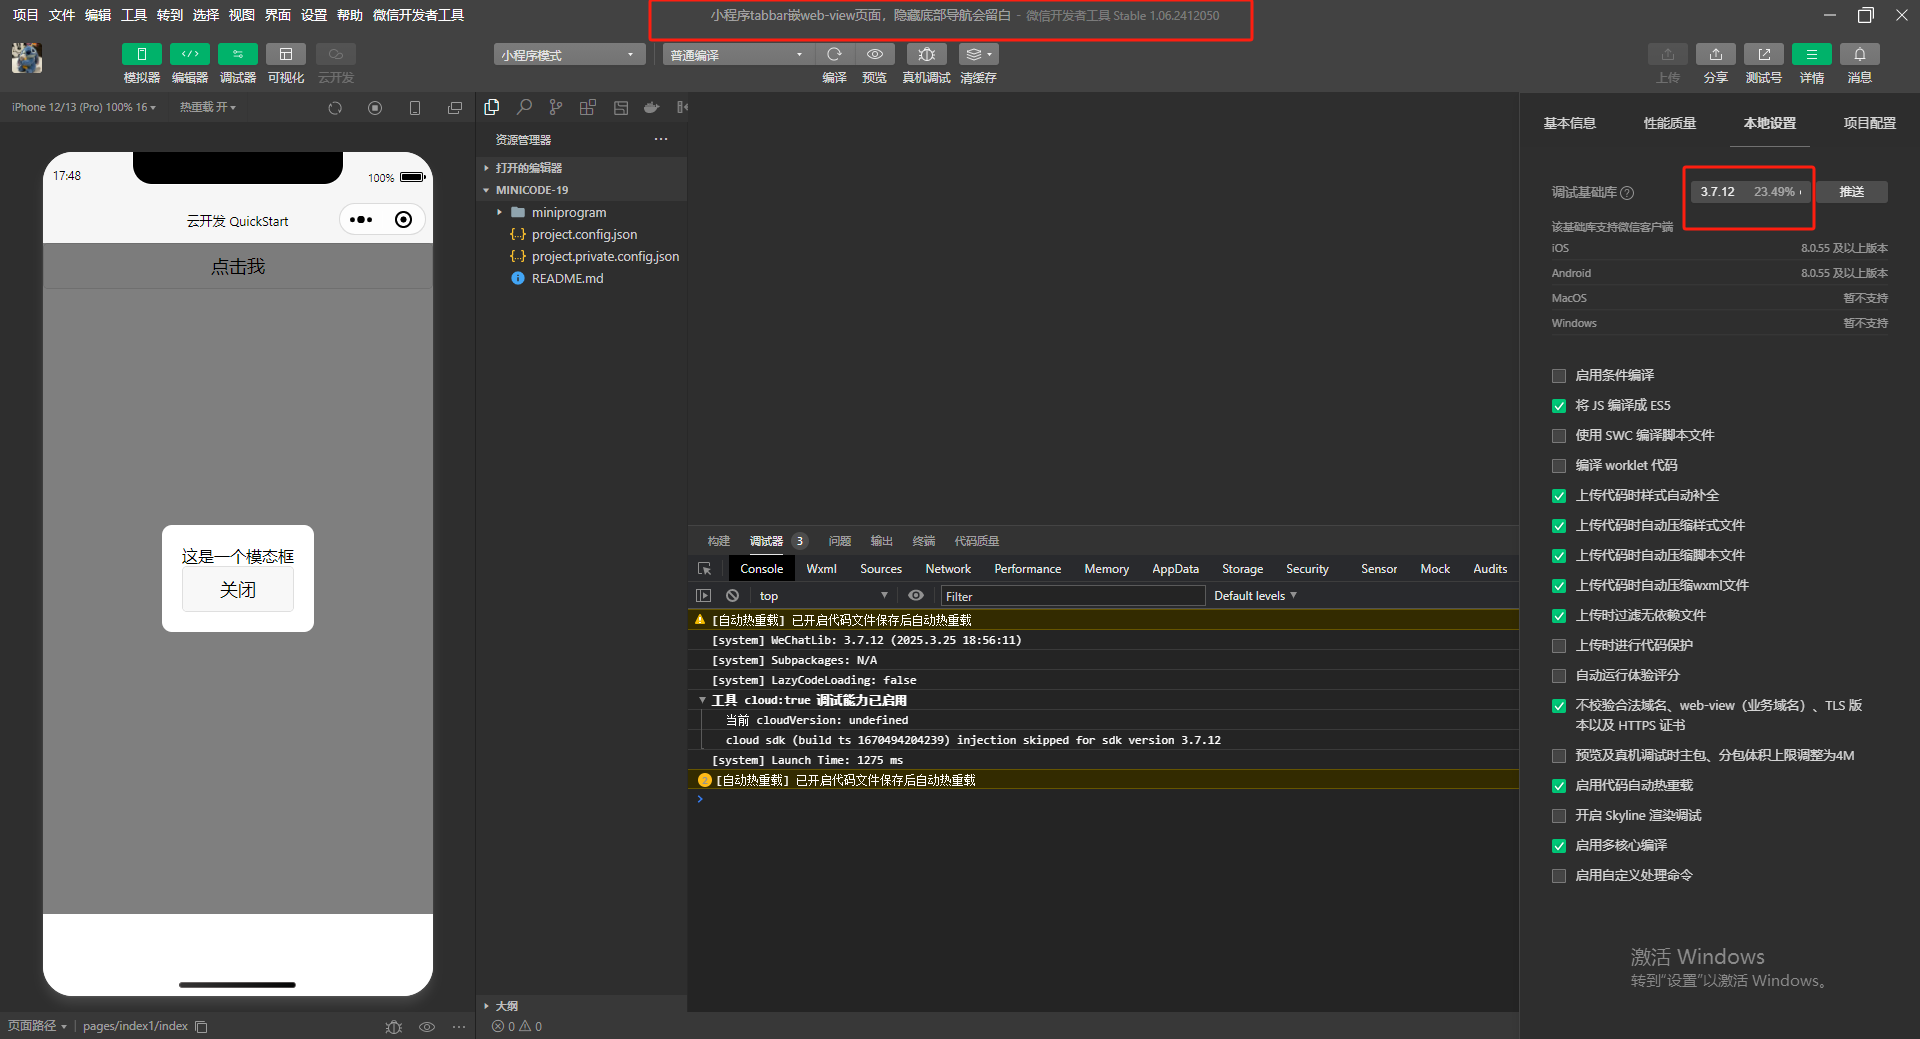Enable SWC compile script files checkbox

pyautogui.click(x=1558, y=436)
